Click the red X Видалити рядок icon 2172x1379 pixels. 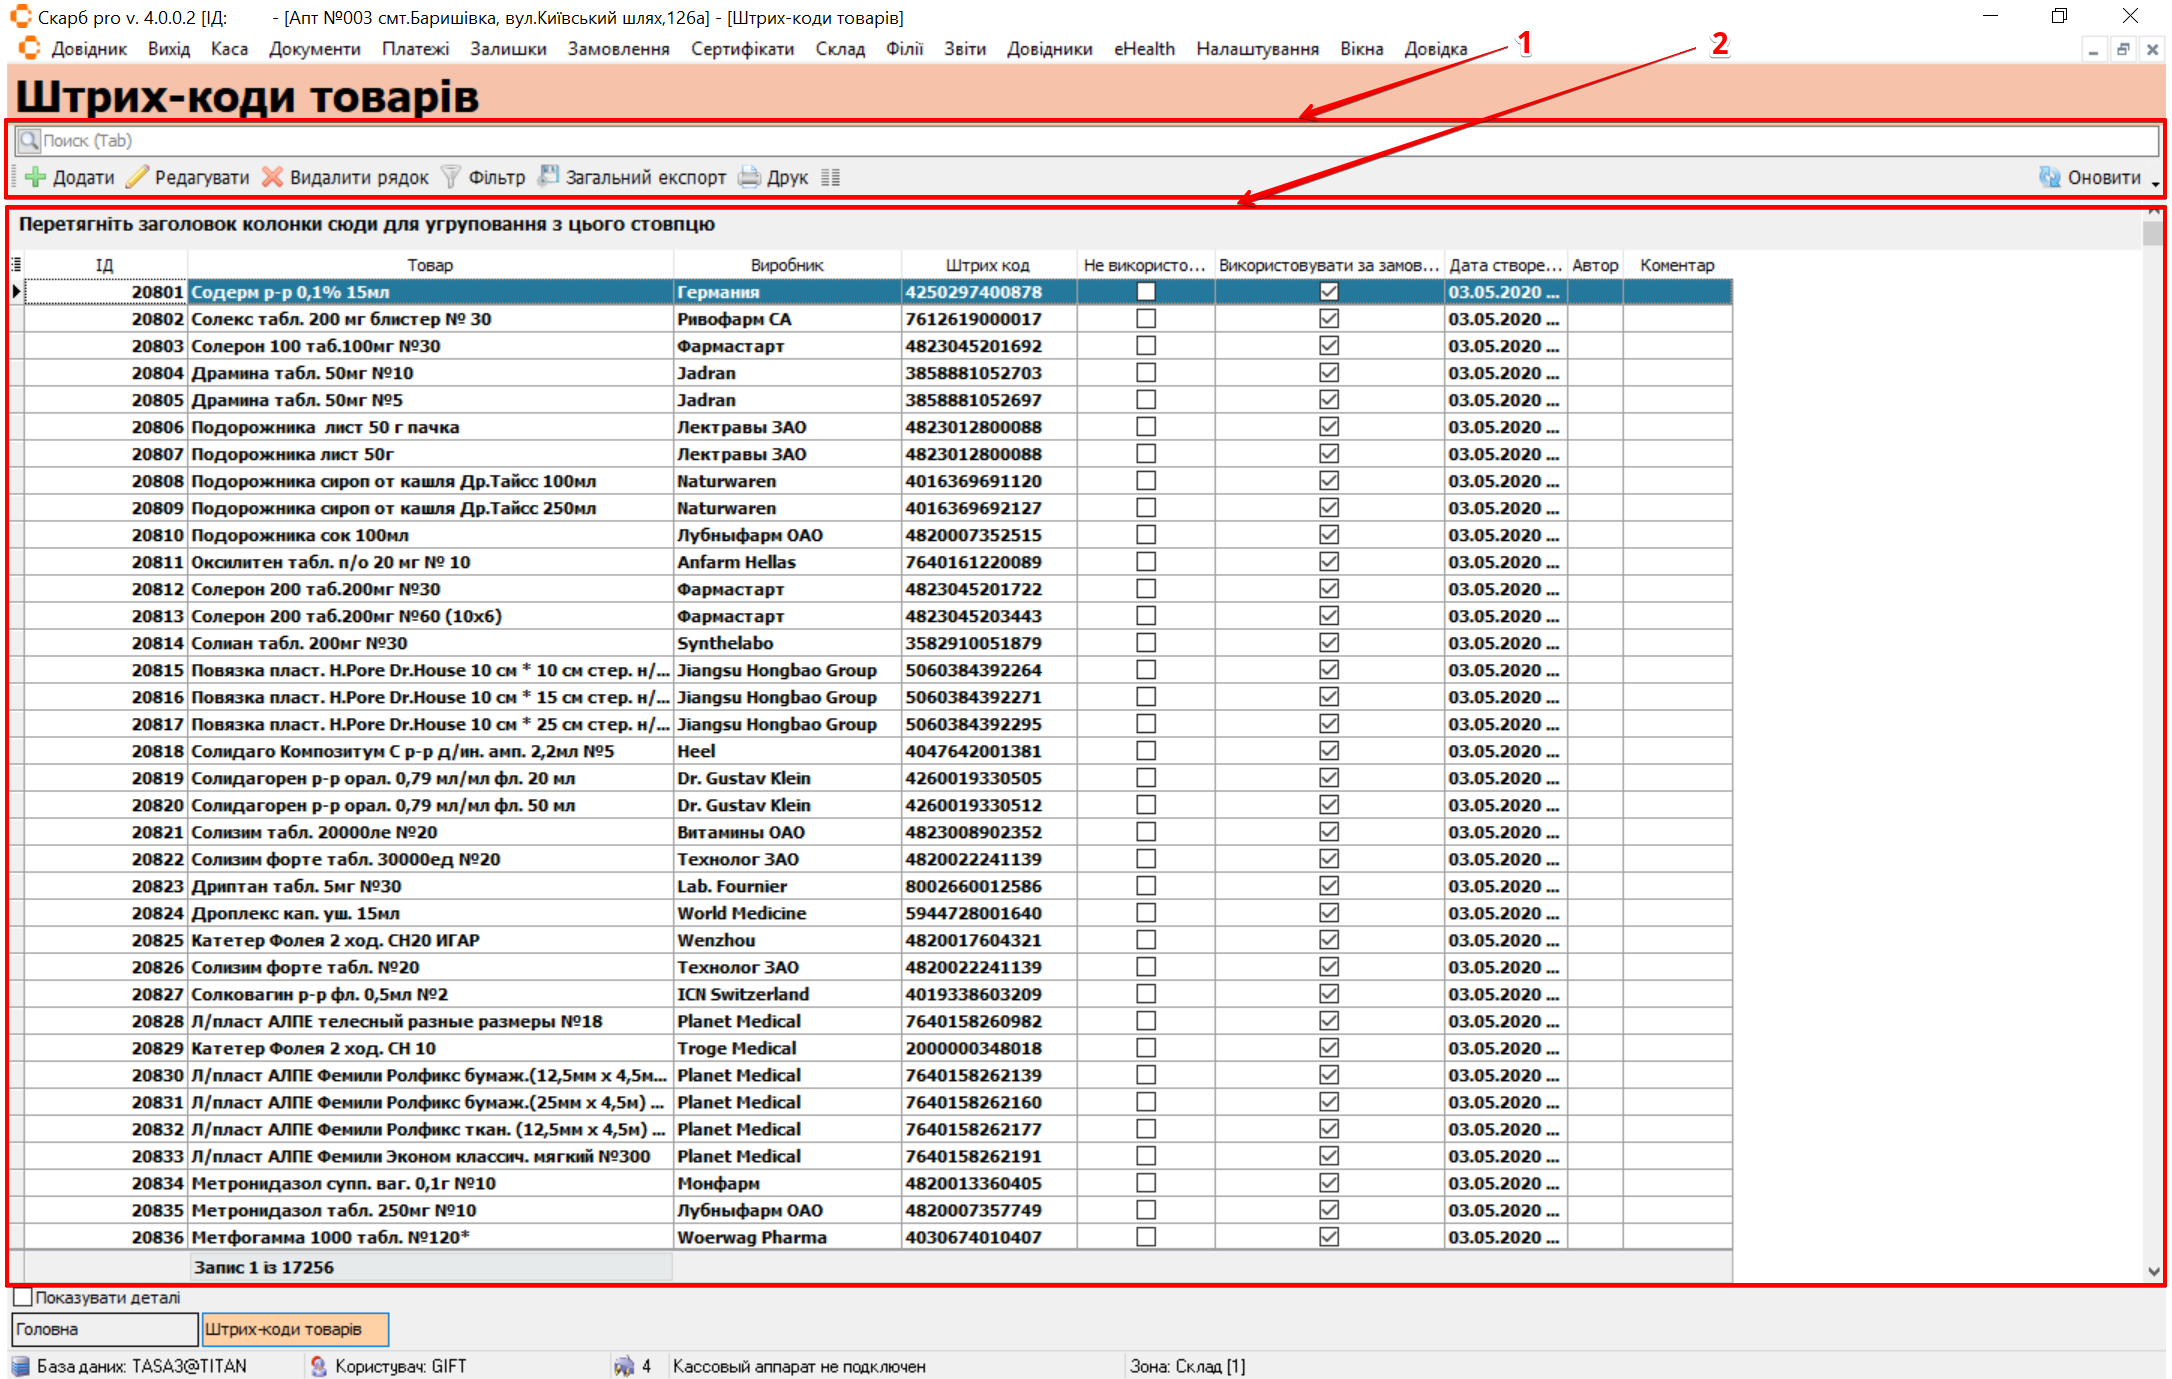[272, 177]
